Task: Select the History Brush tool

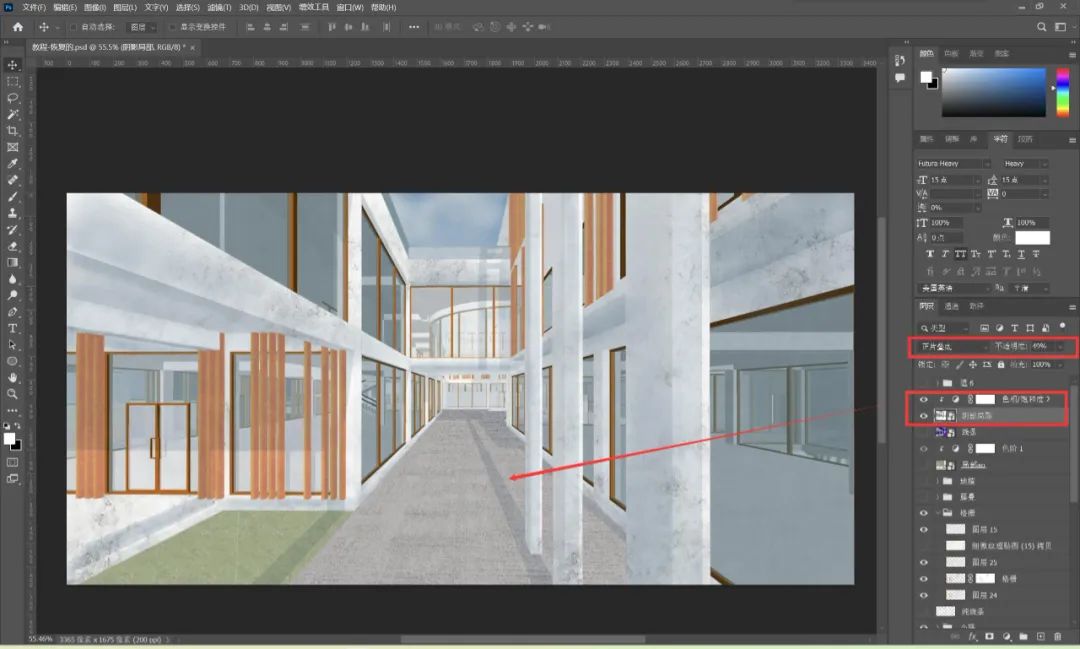Action: (x=12, y=230)
